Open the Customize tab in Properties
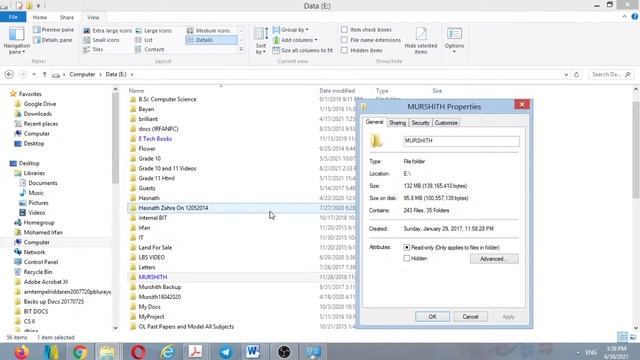The width and height of the screenshot is (640, 360). click(446, 123)
